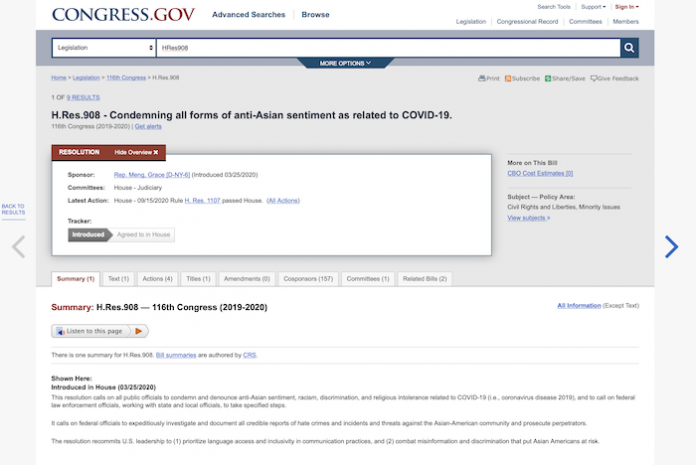Viewport: 696px width, 465px height.
Task: Open the Sign In dropdown
Action: point(627,7)
